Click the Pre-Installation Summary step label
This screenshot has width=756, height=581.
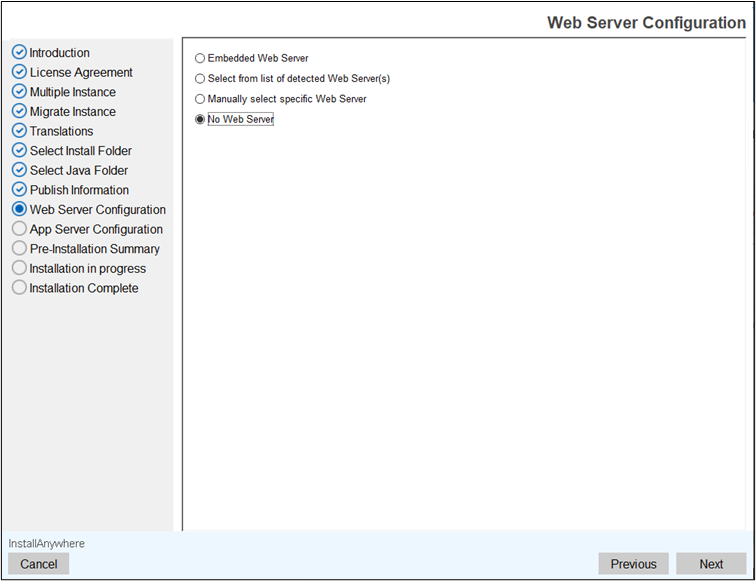94,249
